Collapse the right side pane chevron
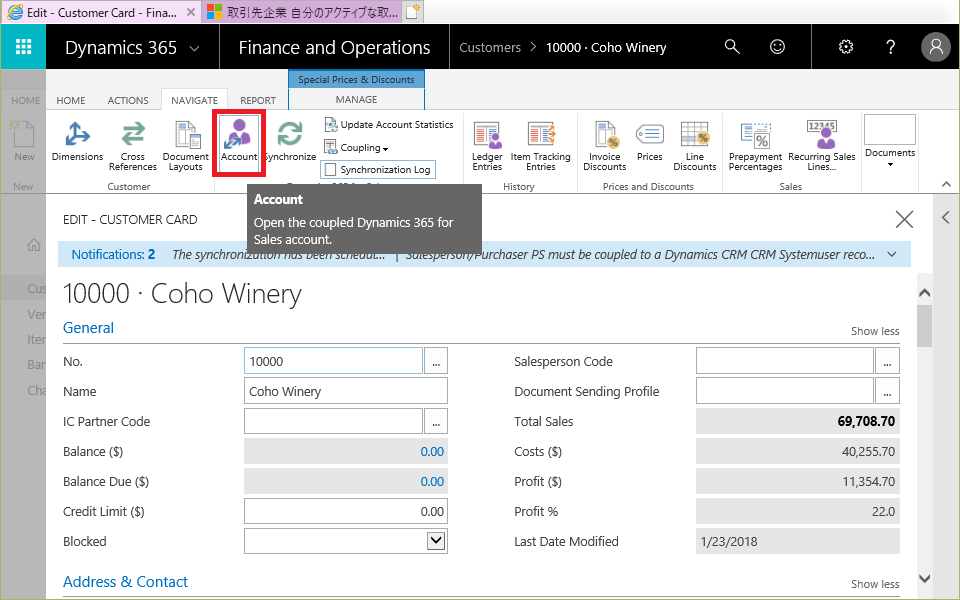Image resolution: width=960 pixels, height=600 pixels. click(x=946, y=217)
